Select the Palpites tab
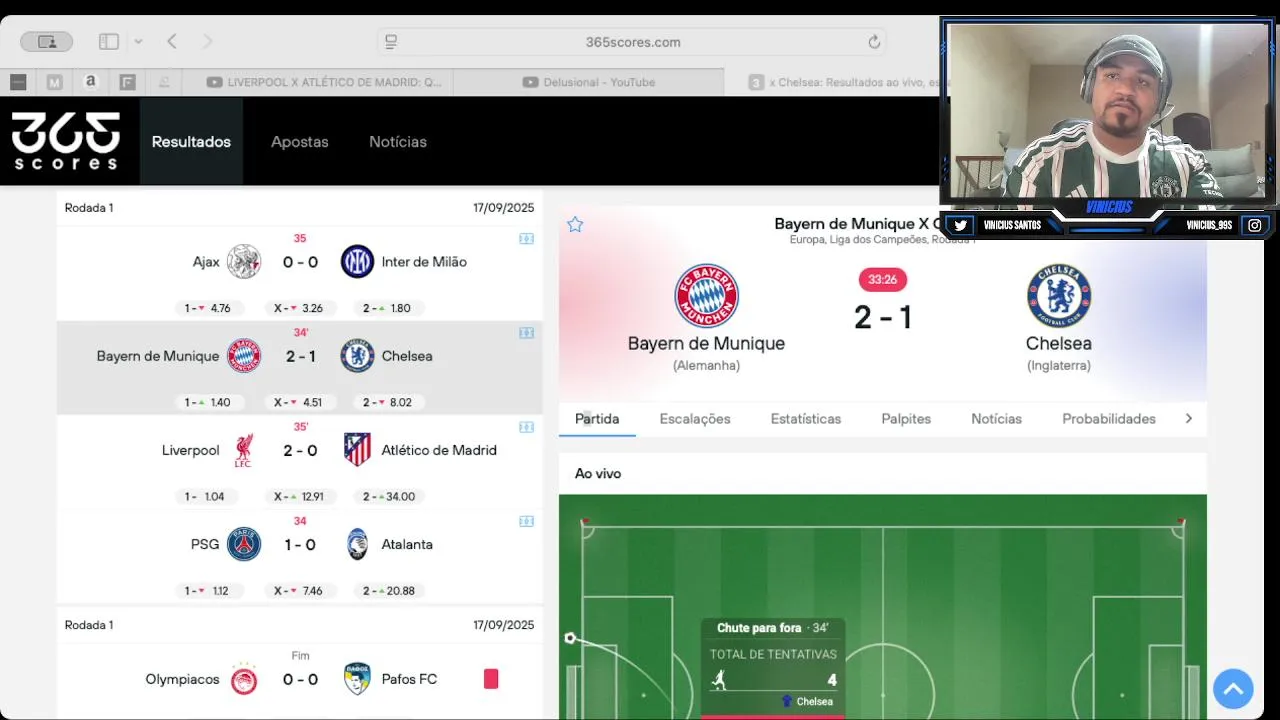Image resolution: width=1280 pixels, height=720 pixels. pos(906,419)
